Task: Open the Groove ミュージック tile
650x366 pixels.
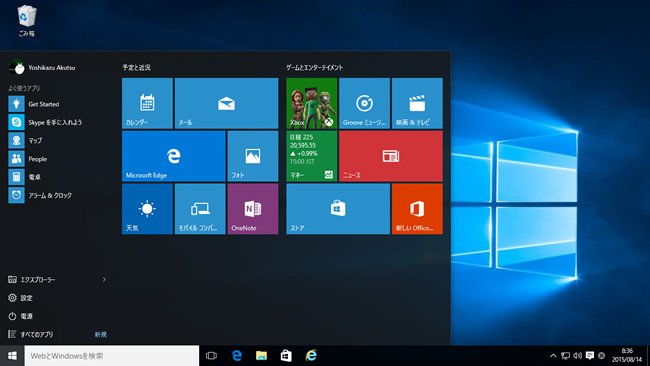Action: point(364,103)
